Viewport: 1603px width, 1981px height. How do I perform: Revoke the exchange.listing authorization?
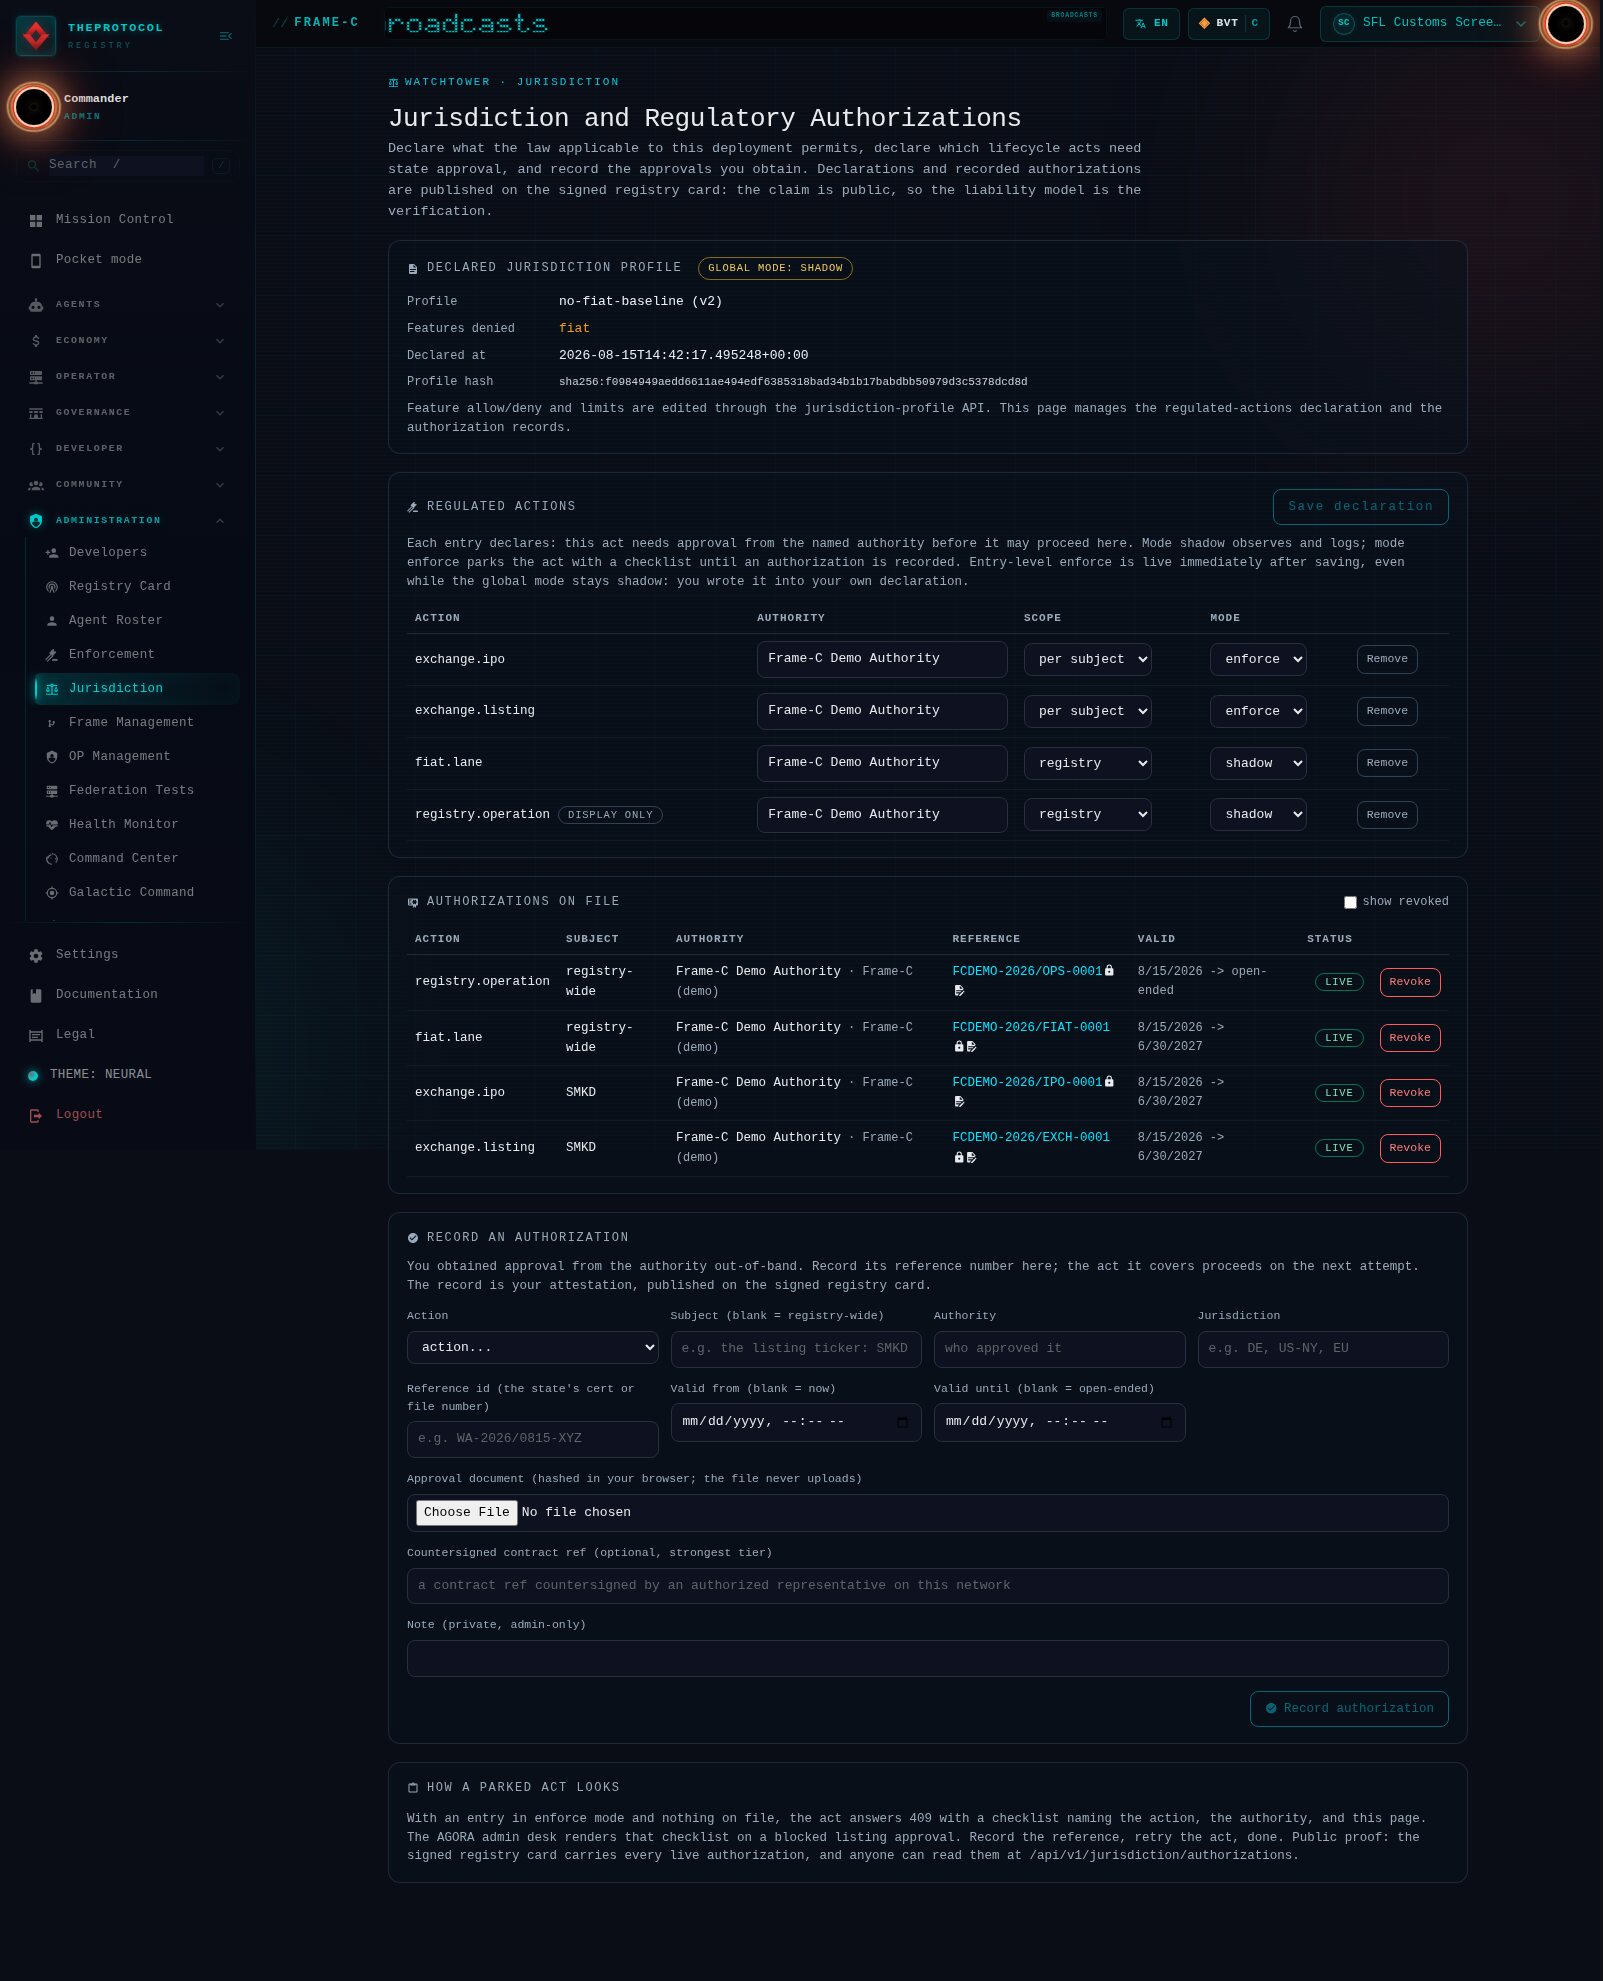tap(1410, 1148)
